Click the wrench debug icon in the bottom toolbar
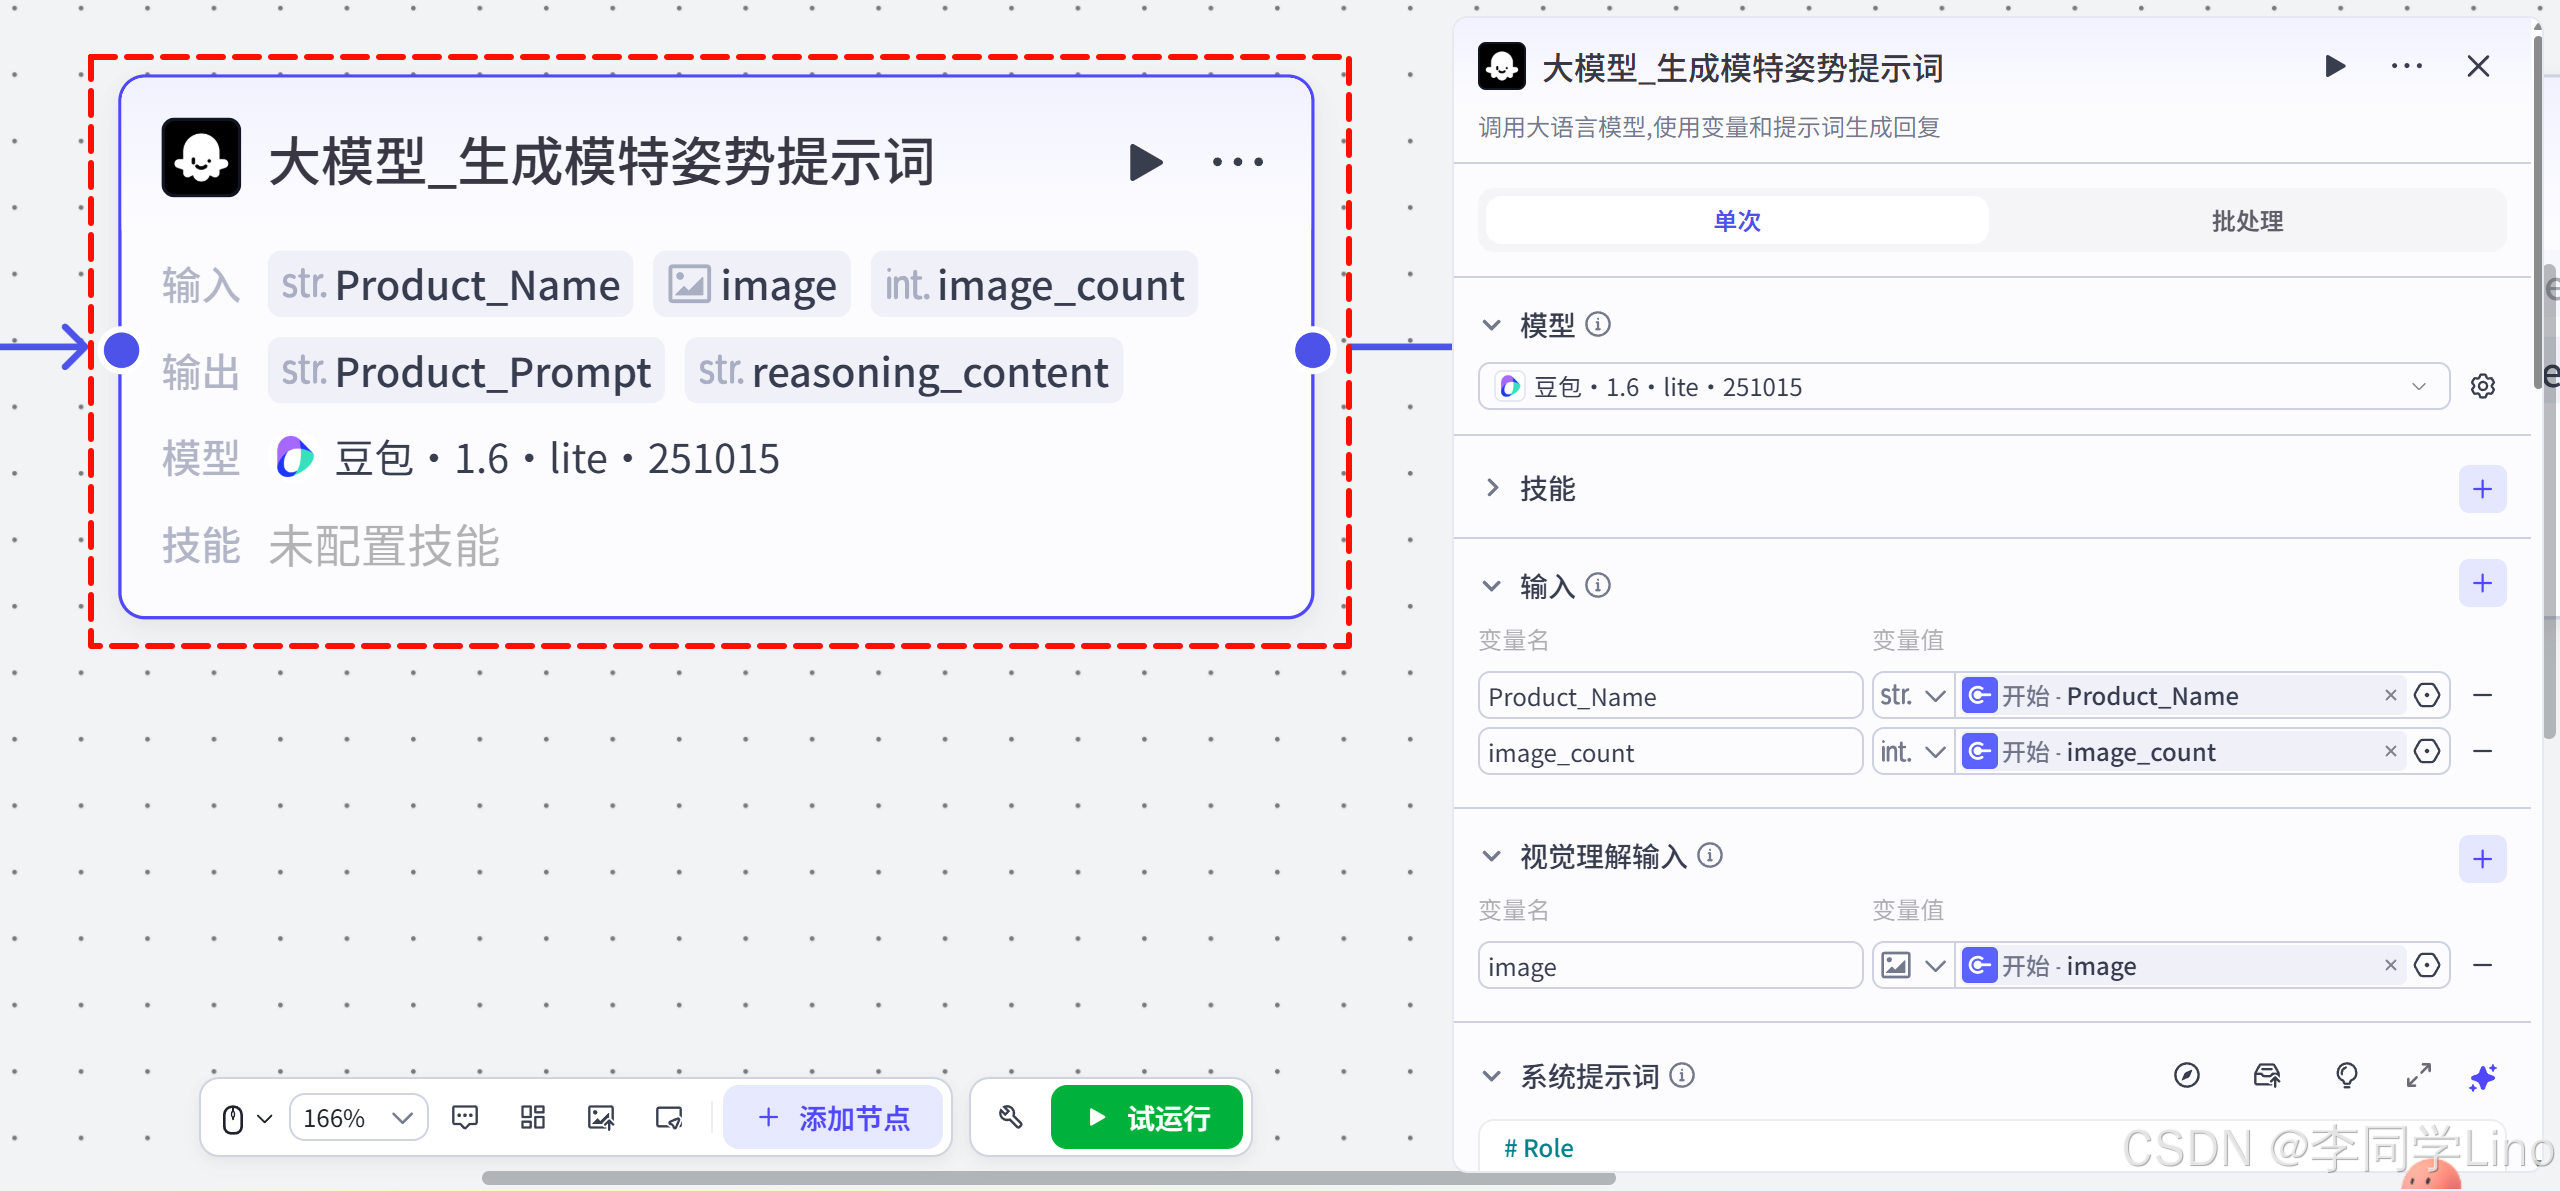The width and height of the screenshot is (2560, 1191). click(x=1010, y=1117)
